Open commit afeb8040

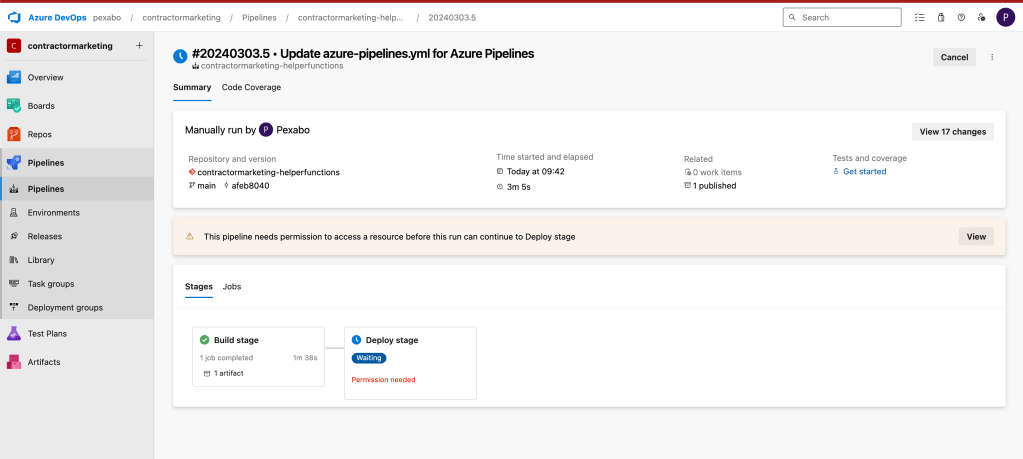pos(251,186)
